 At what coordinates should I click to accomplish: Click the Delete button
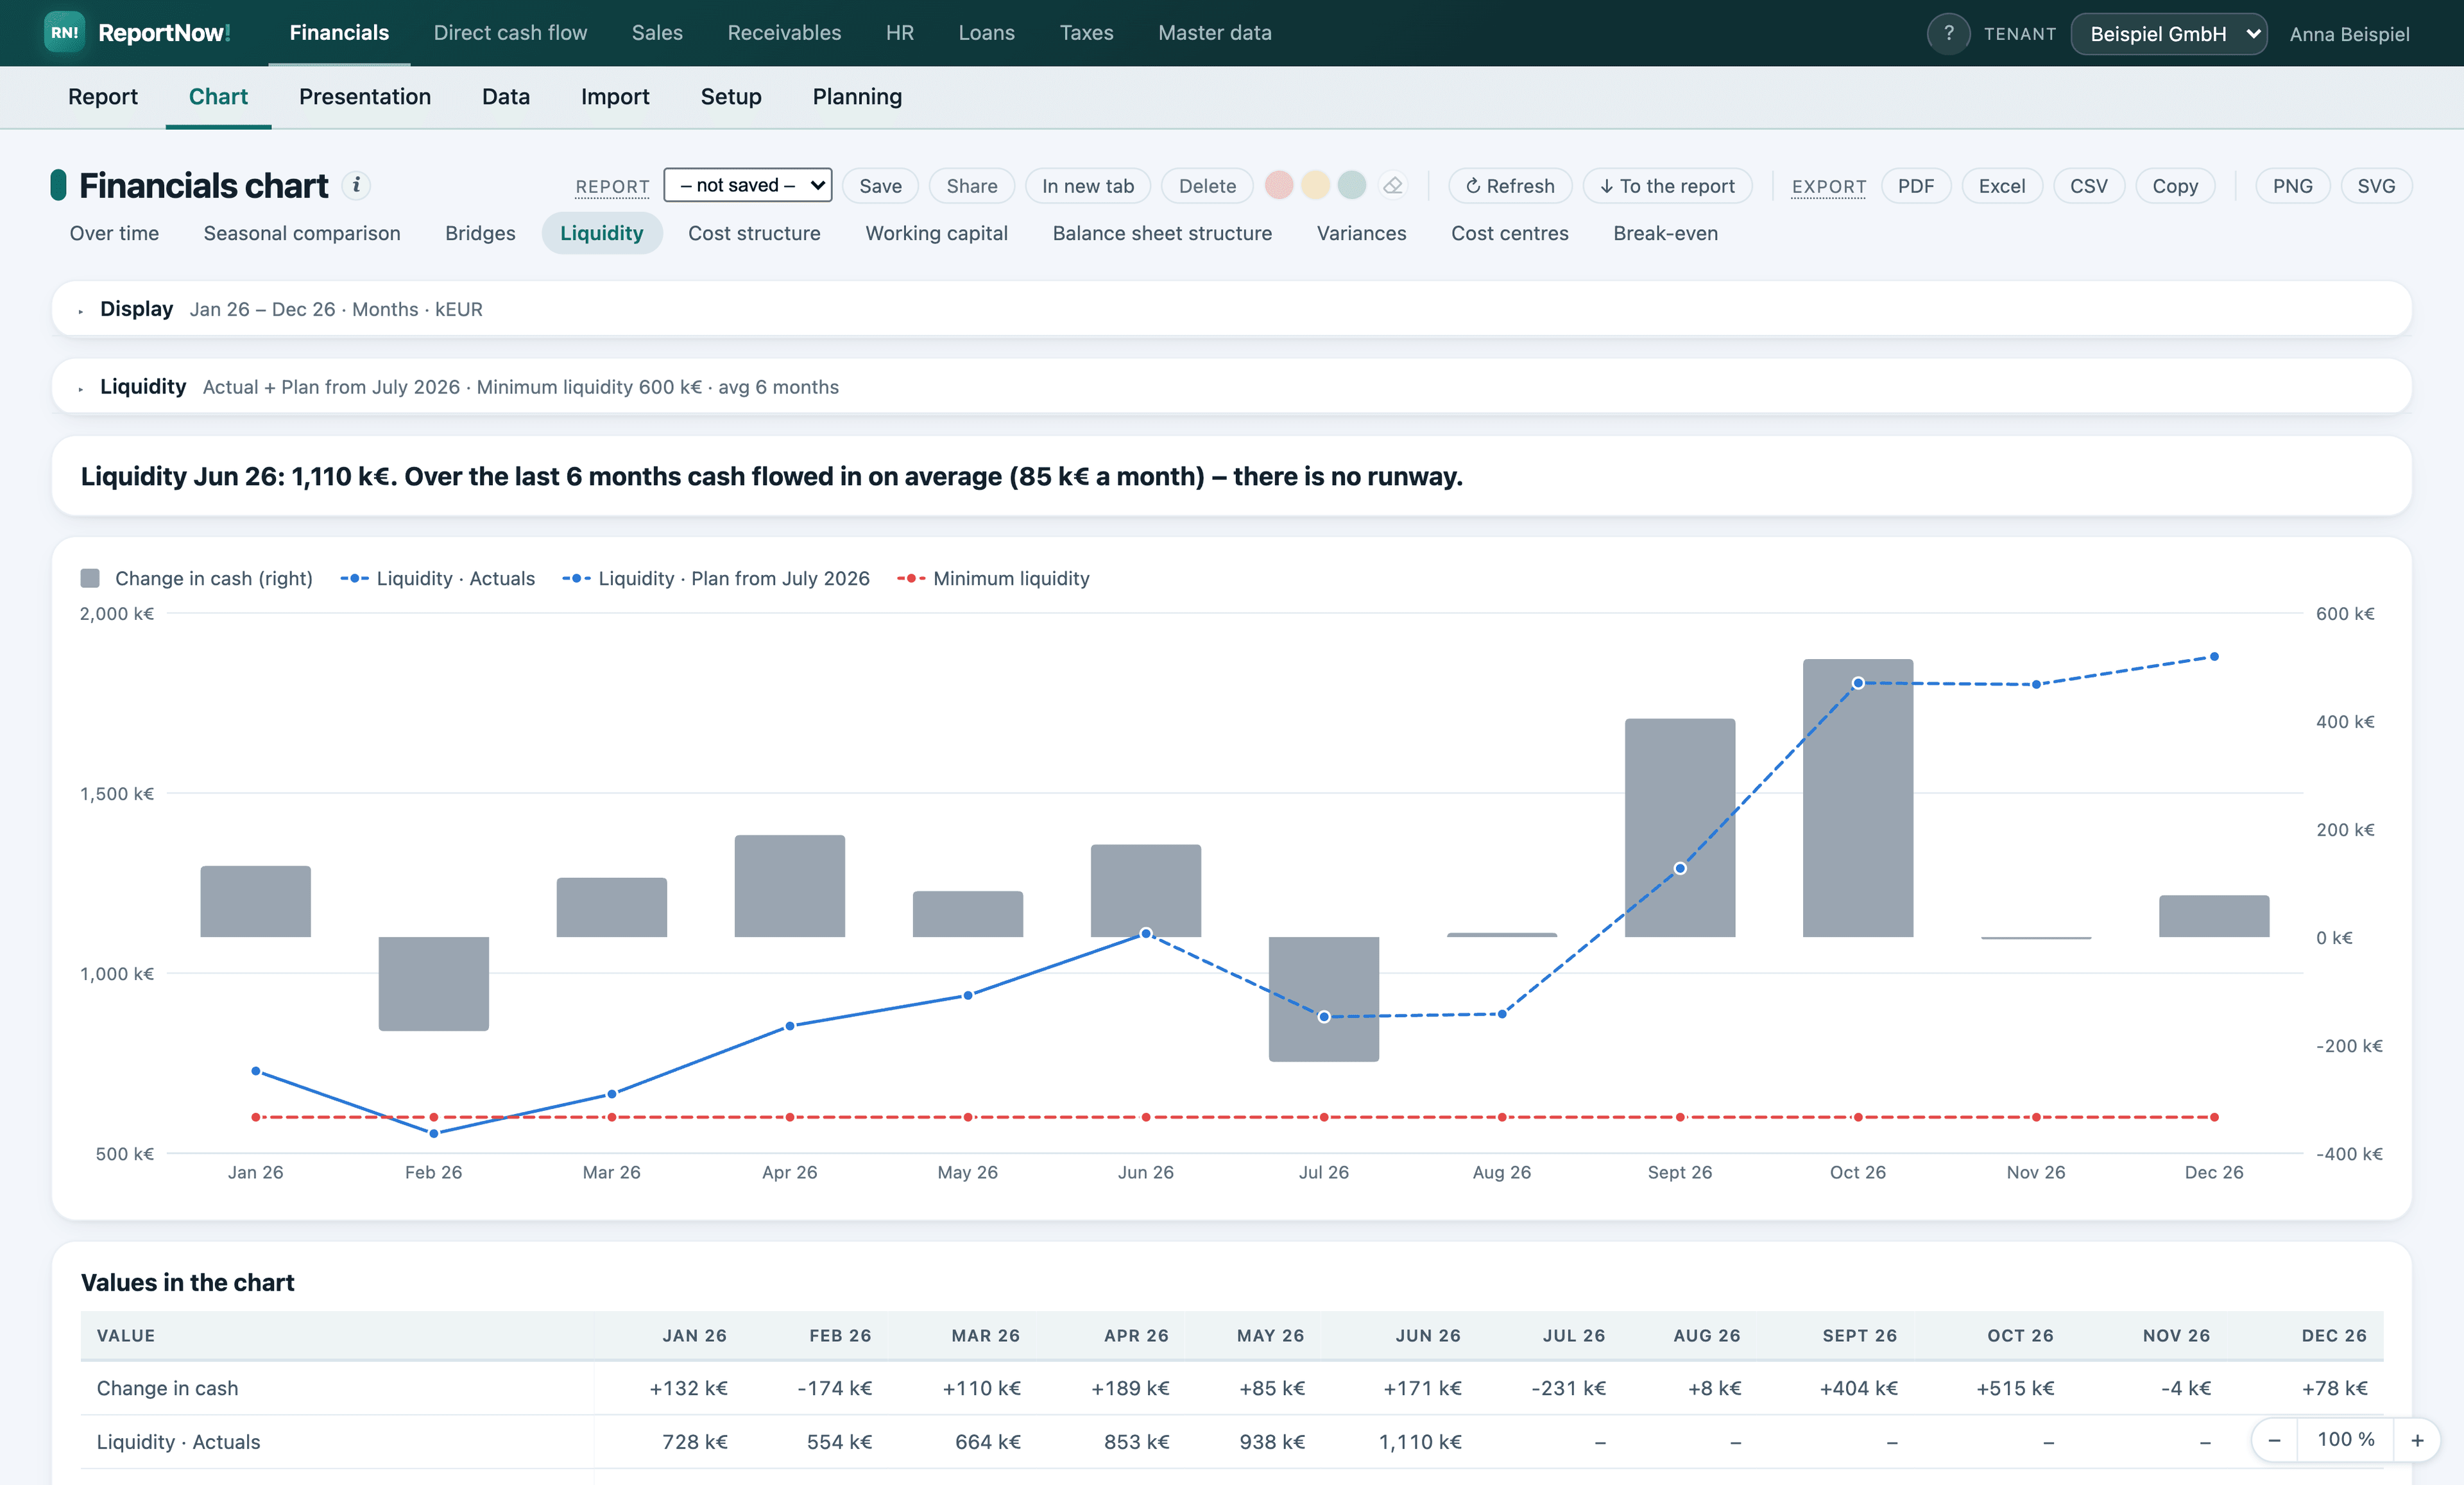[x=1207, y=186]
